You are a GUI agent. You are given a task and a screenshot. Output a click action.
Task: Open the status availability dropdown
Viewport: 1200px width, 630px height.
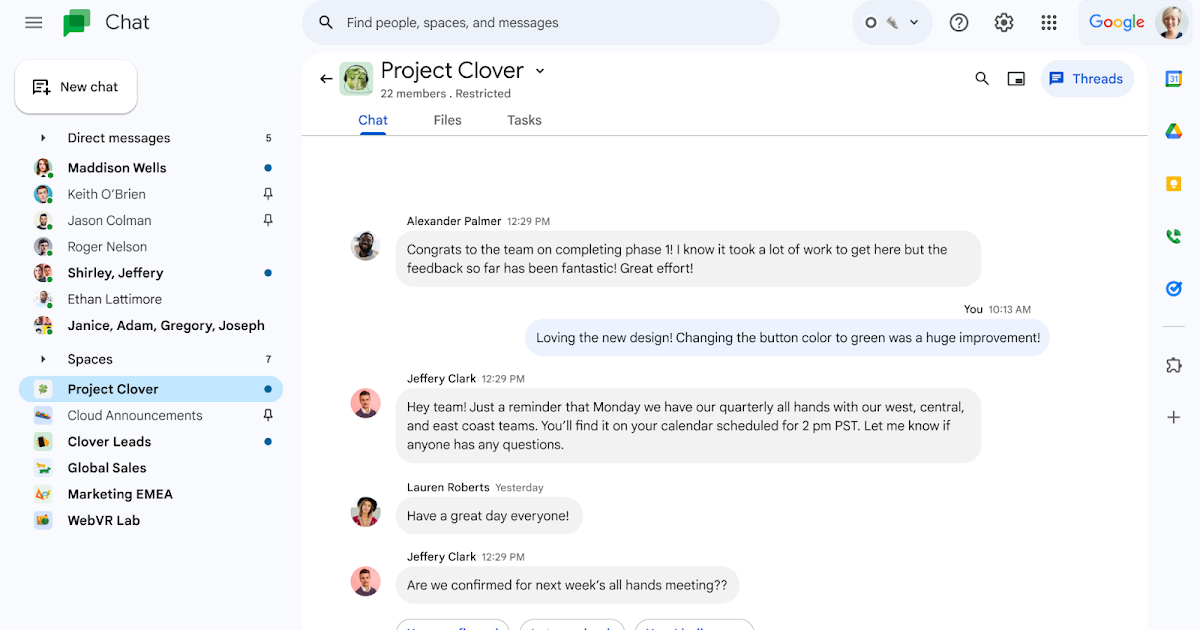coord(892,22)
